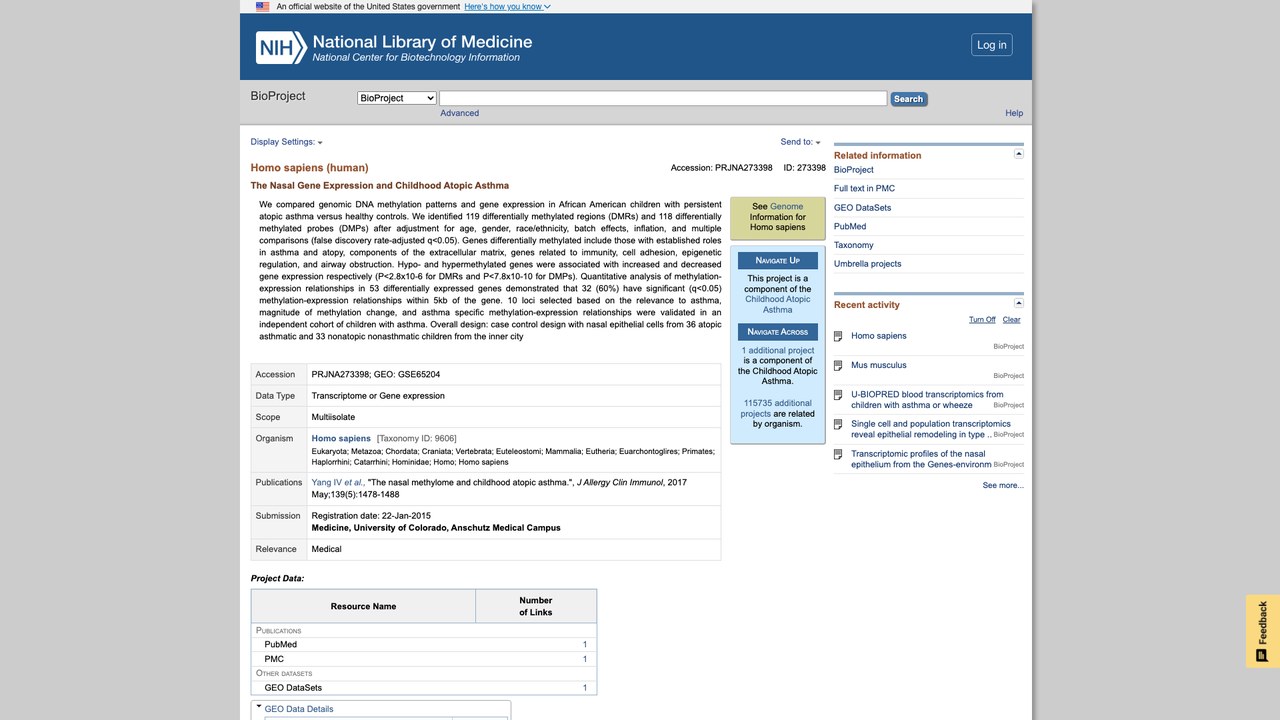Navigate up to Childhood Atopic Asthma

point(778,304)
